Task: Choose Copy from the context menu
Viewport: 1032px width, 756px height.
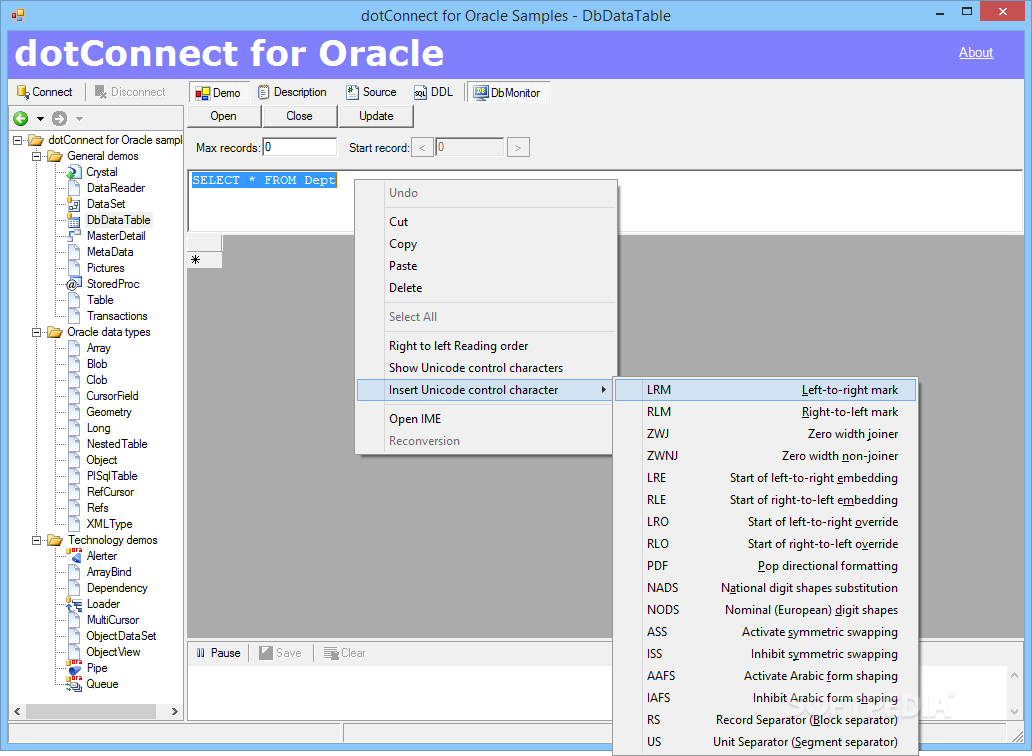Action: (486, 243)
